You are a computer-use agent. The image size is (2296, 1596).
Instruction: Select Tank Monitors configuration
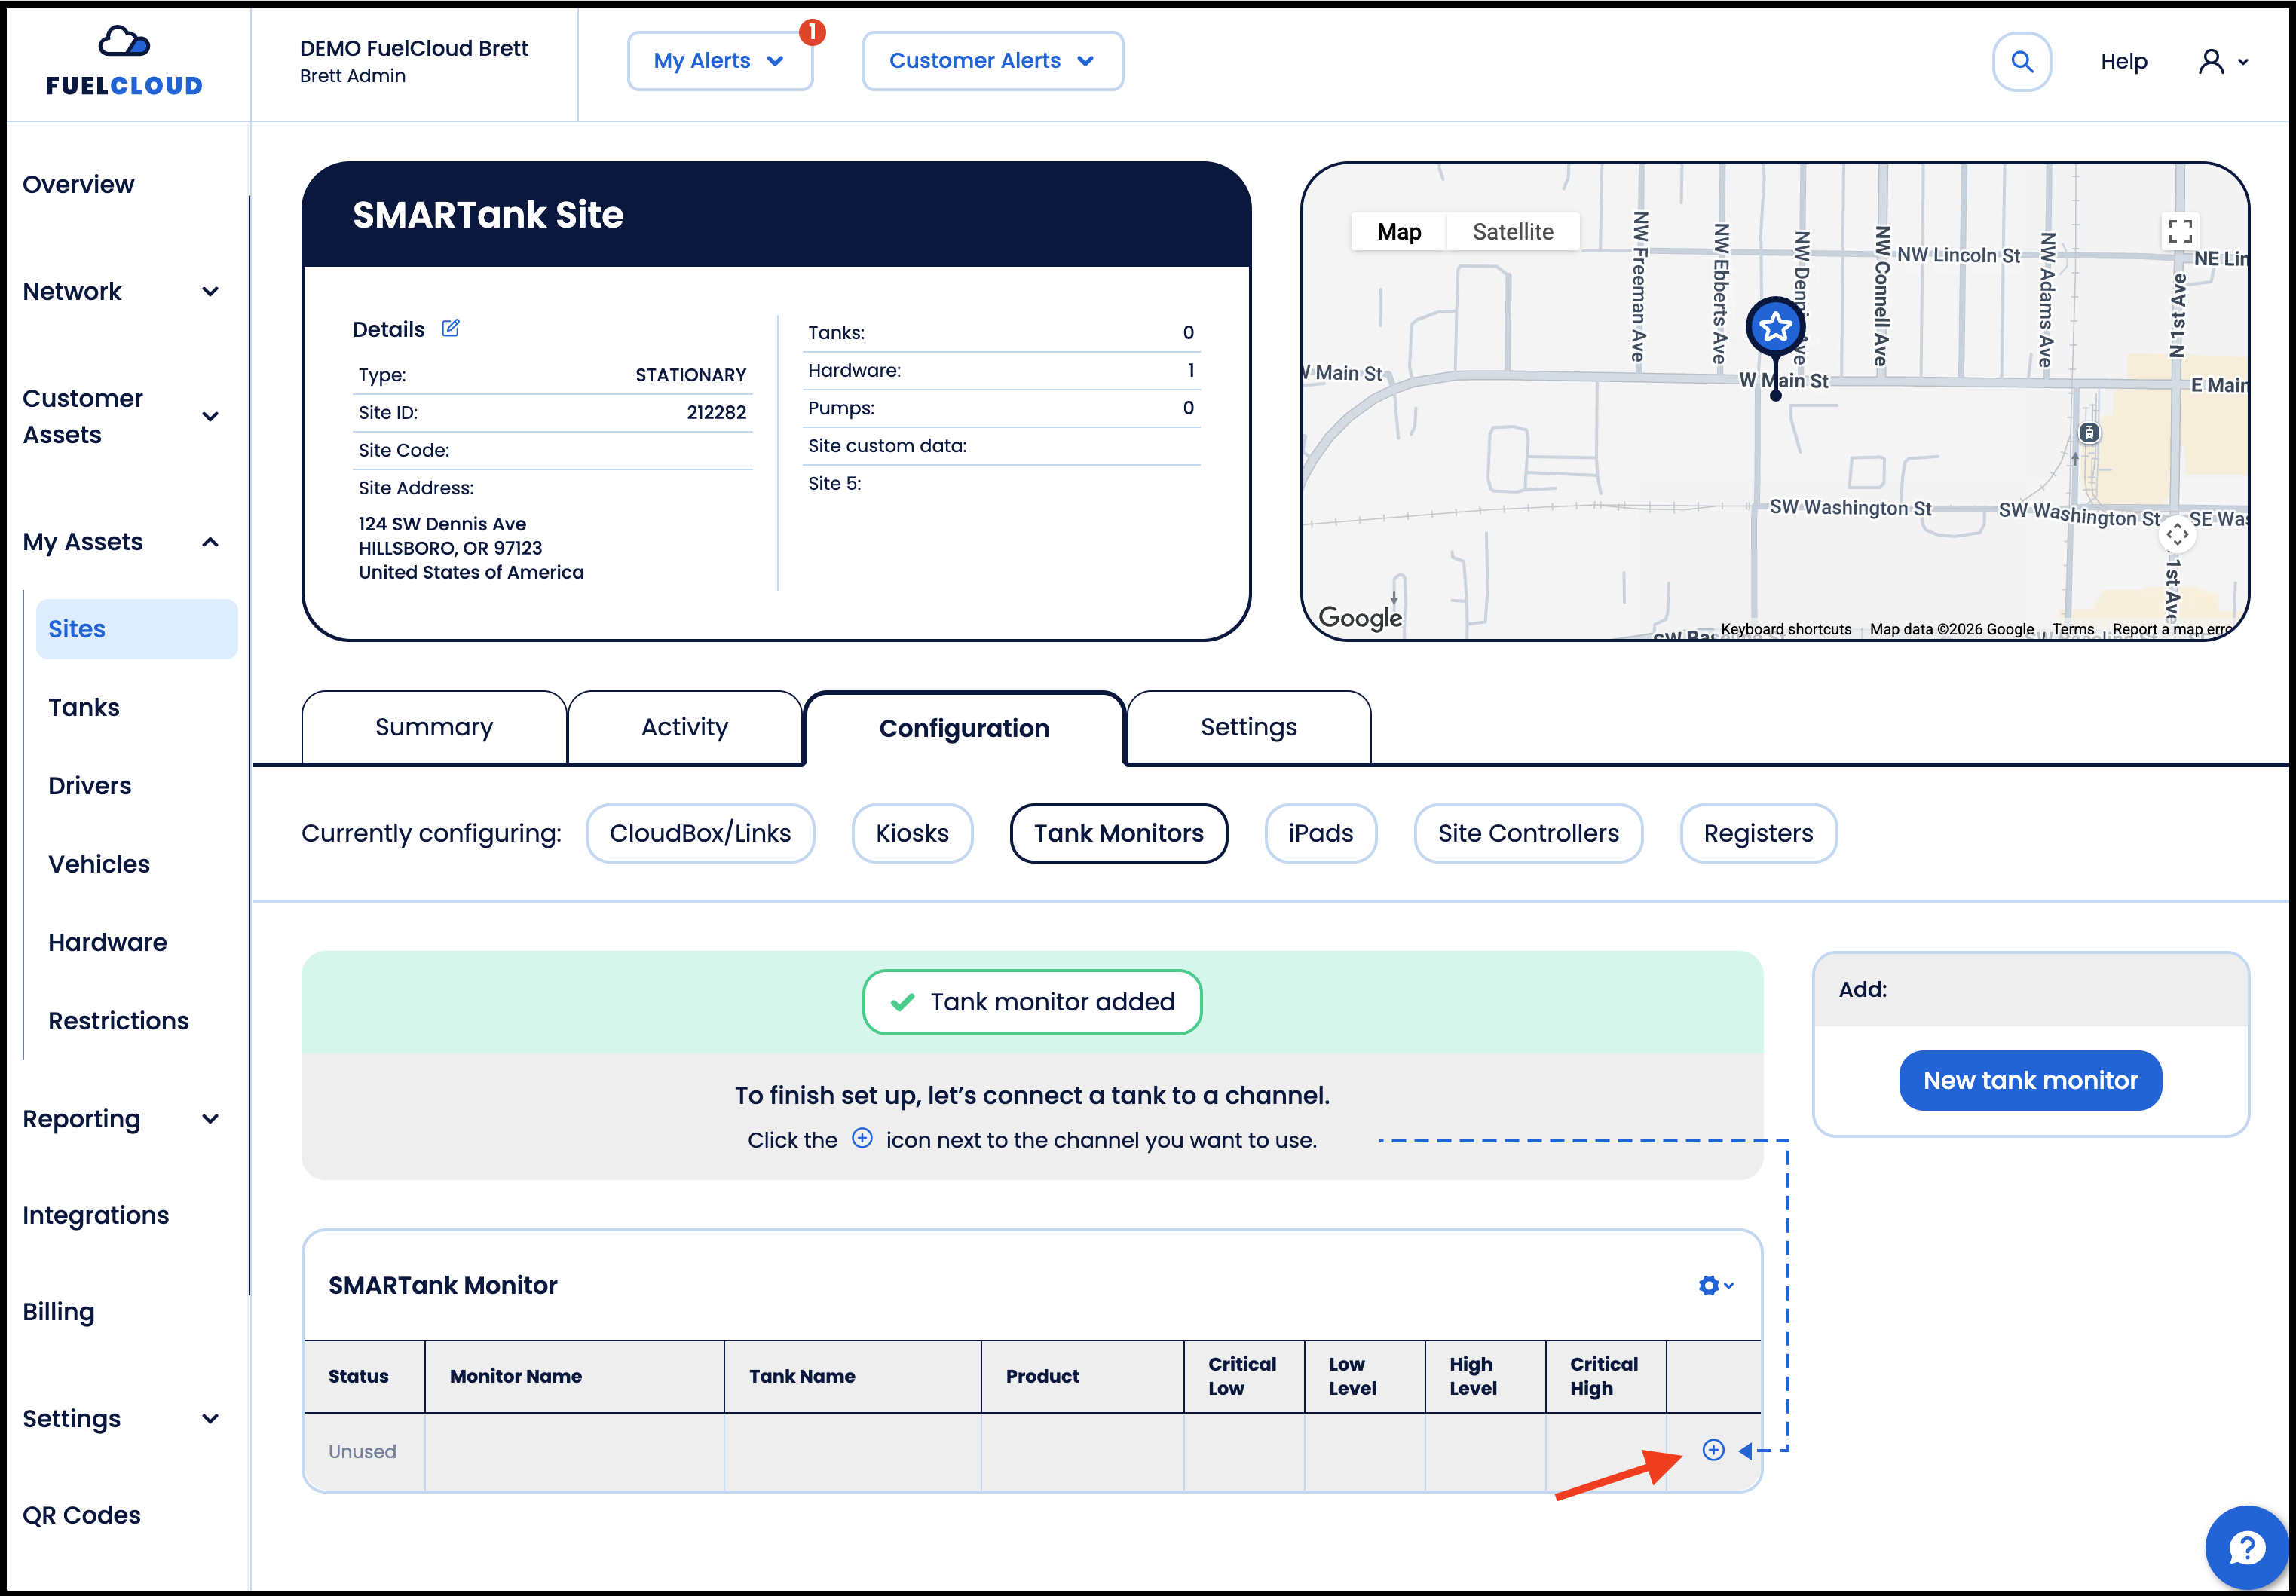1118,833
